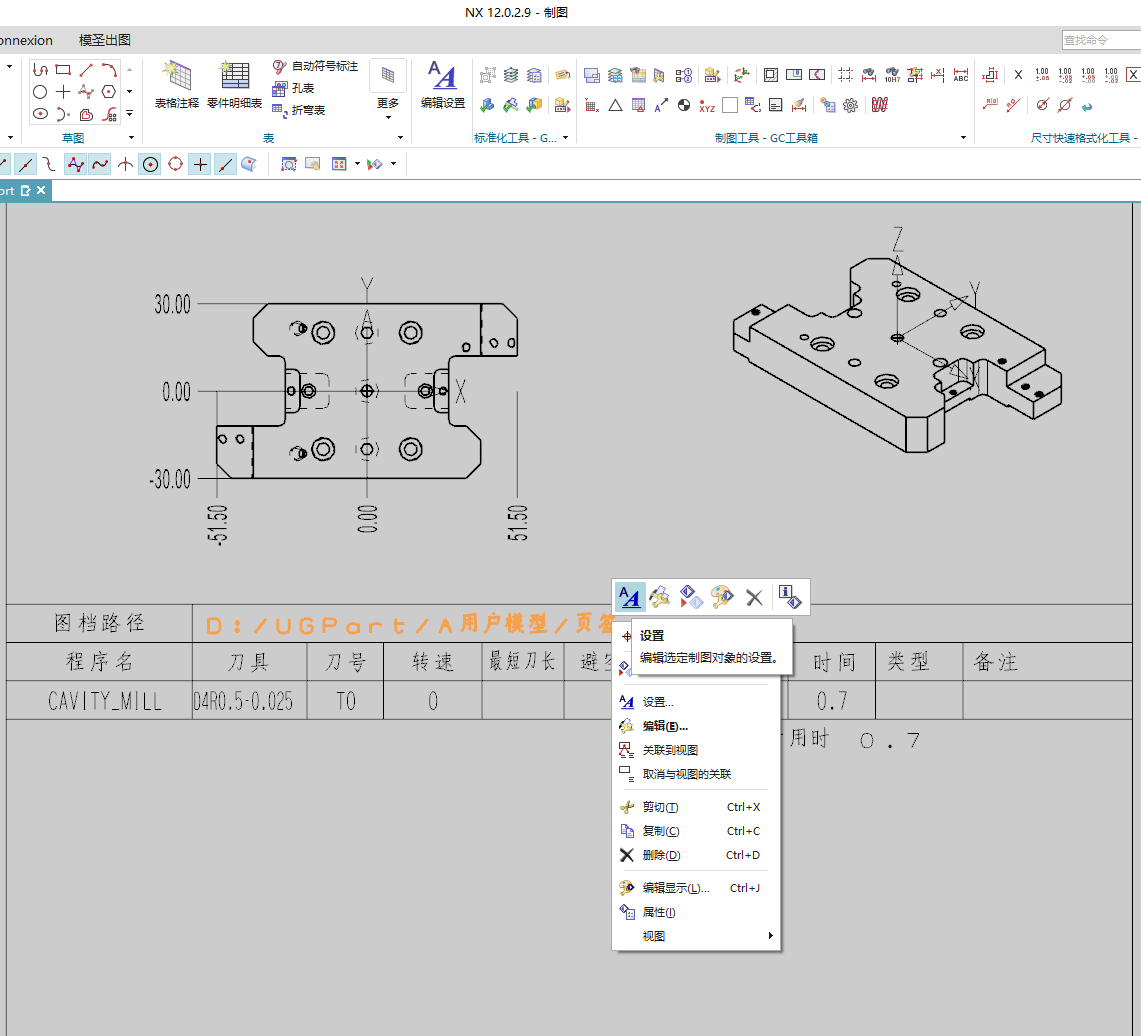The image size is (1141, 1036).
Task: Toggle the quadrant point snap
Action: tap(175, 164)
